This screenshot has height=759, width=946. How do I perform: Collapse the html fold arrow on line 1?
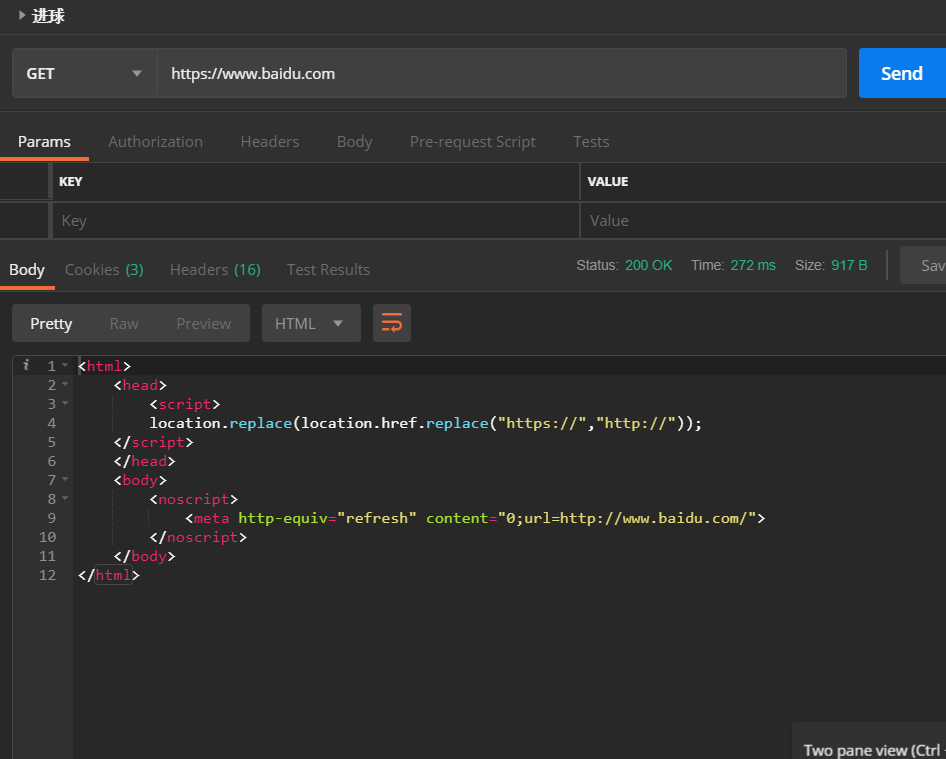[65, 365]
